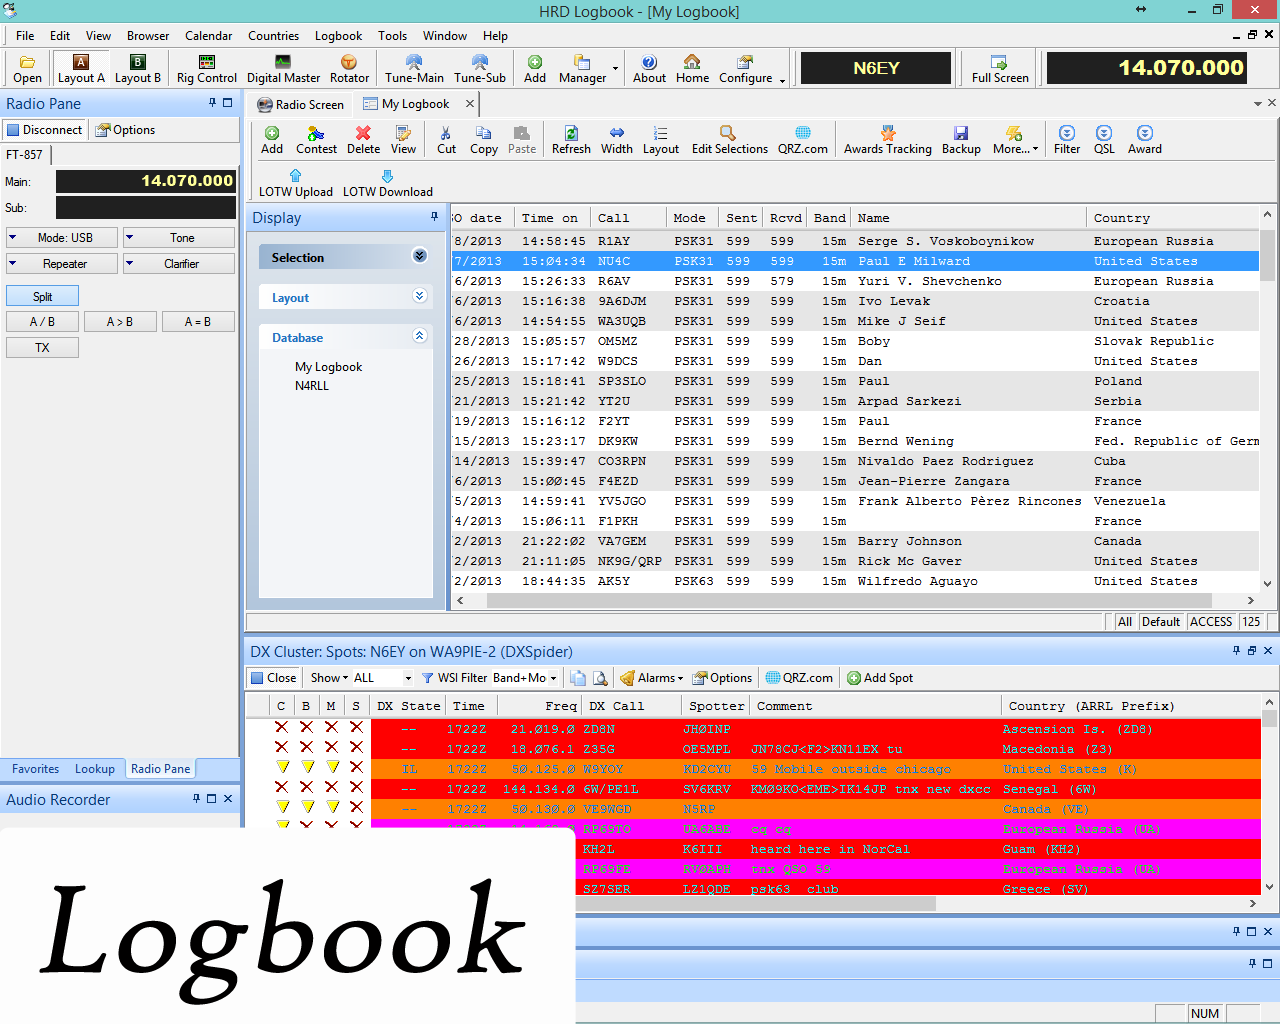The image size is (1280, 1024).
Task: Click Contest in the logbook toolbar
Action: click(x=316, y=140)
